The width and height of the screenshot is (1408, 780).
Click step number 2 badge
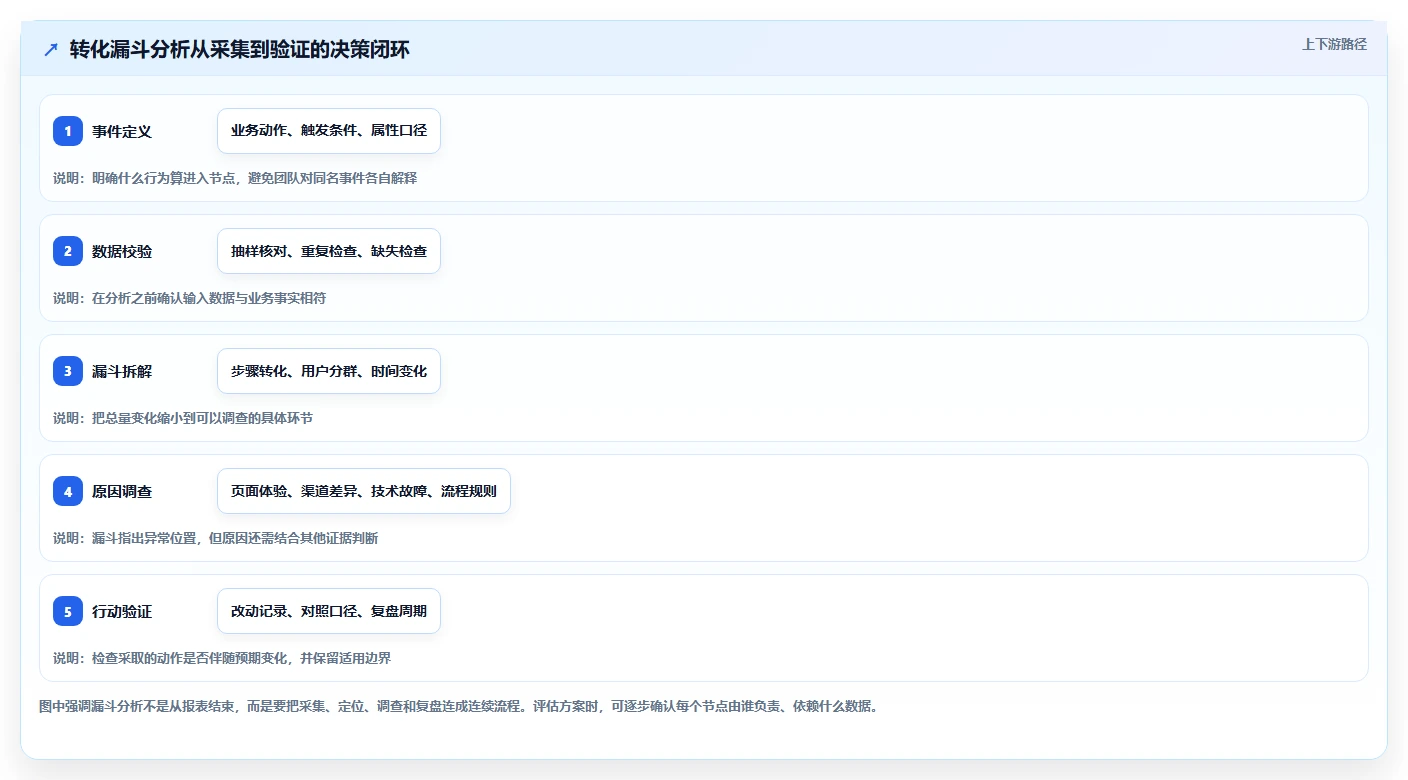[68, 251]
